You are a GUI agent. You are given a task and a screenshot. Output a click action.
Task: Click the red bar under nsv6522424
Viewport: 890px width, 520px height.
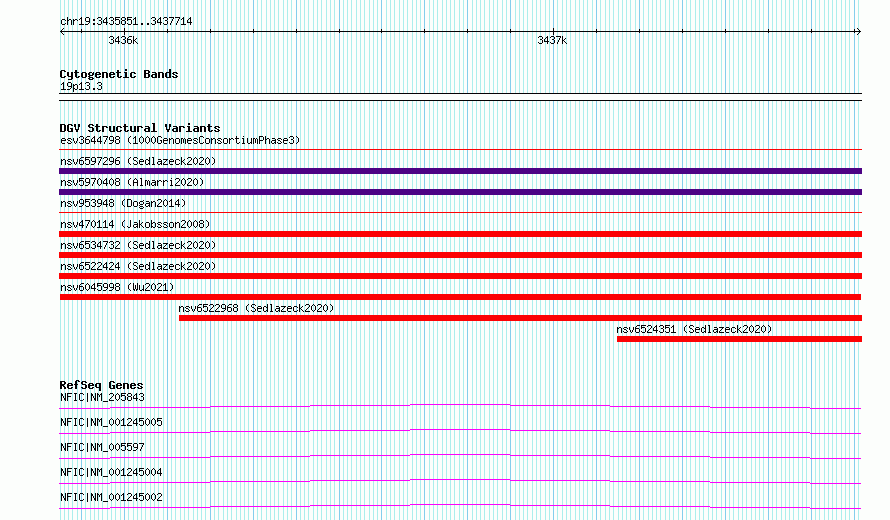coord(460,276)
